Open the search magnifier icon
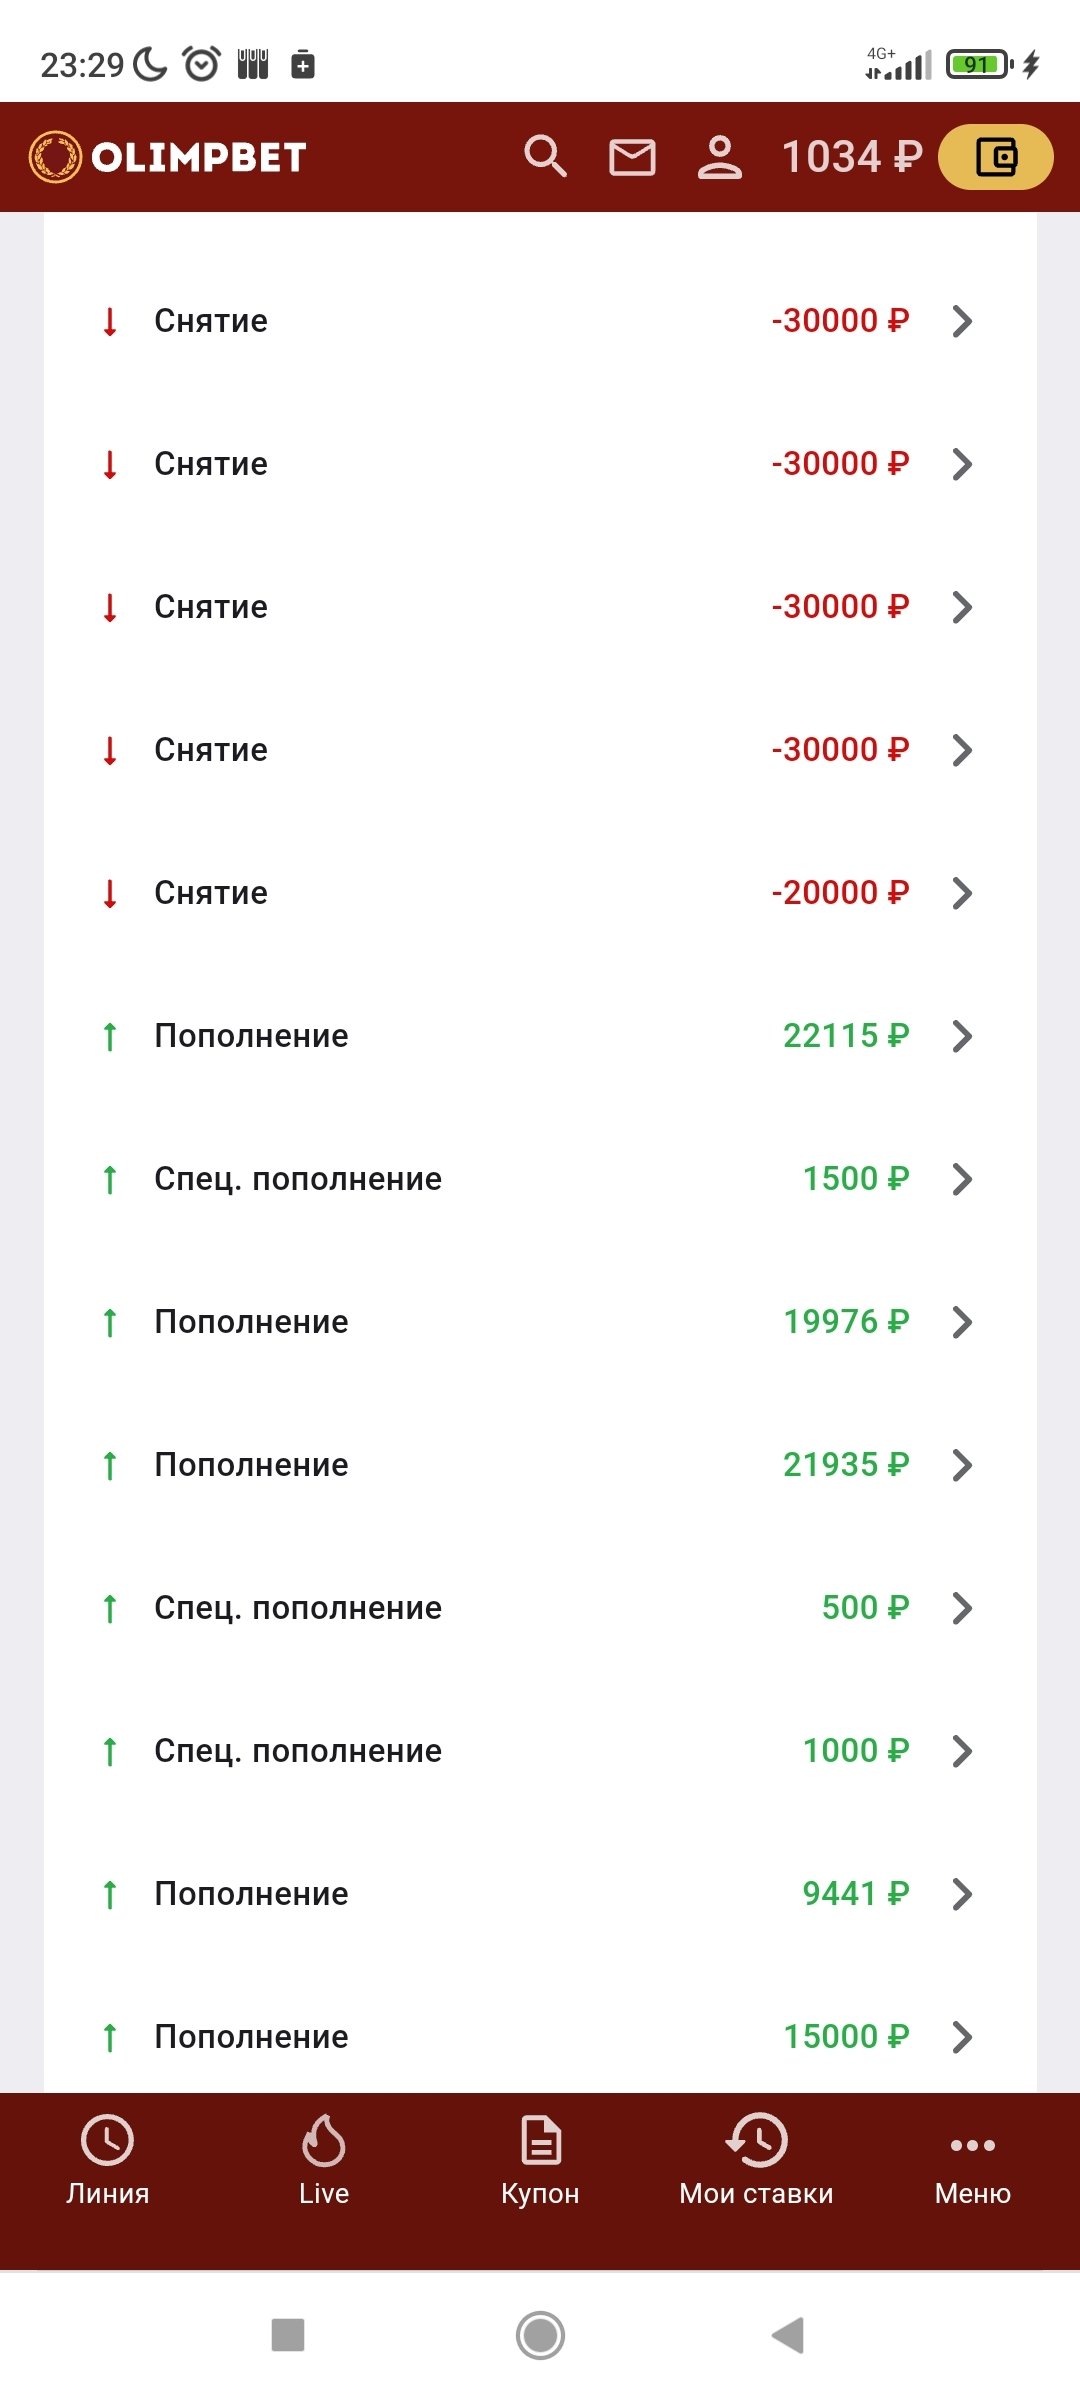Image resolution: width=1080 pixels, height=2400 pixels. pyautogui.click(x=545, y=157)
